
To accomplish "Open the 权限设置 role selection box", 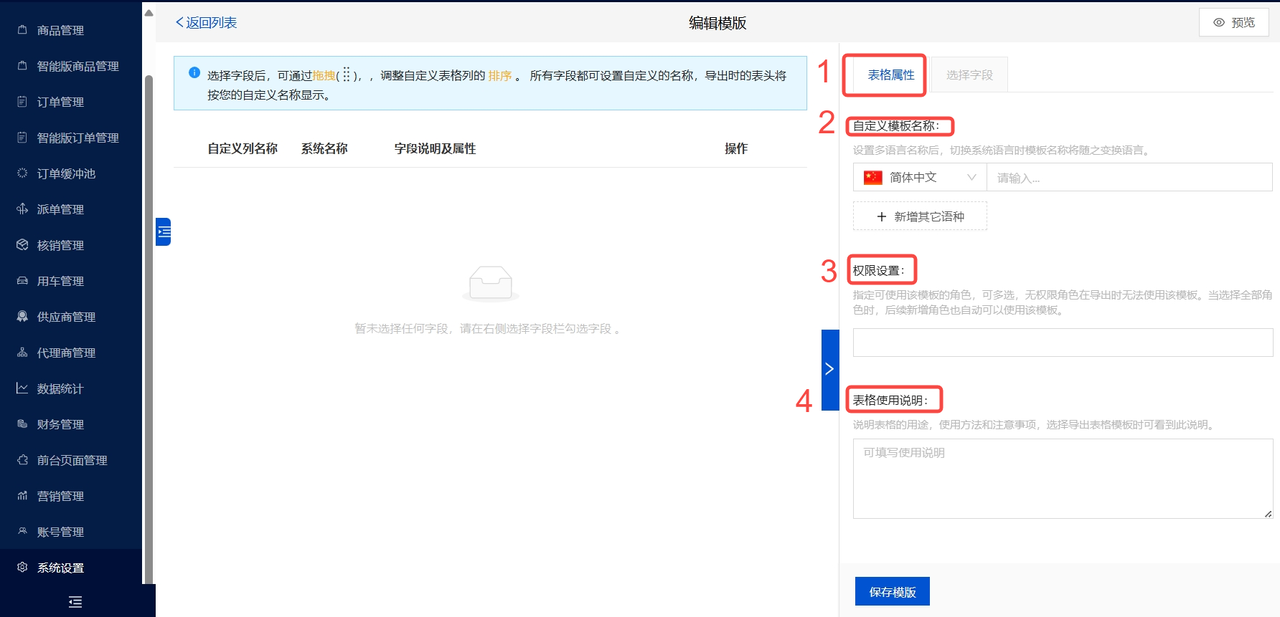I will [1062, 342].
